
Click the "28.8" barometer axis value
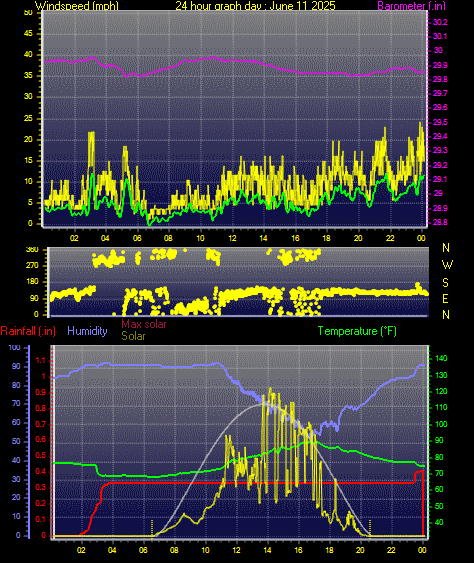coord(440,223)
